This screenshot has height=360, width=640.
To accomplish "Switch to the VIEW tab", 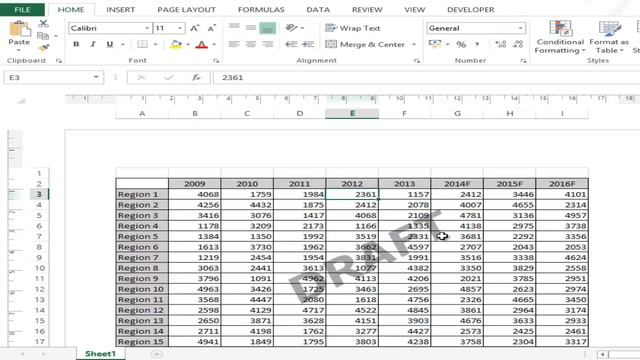I will 415,9.
